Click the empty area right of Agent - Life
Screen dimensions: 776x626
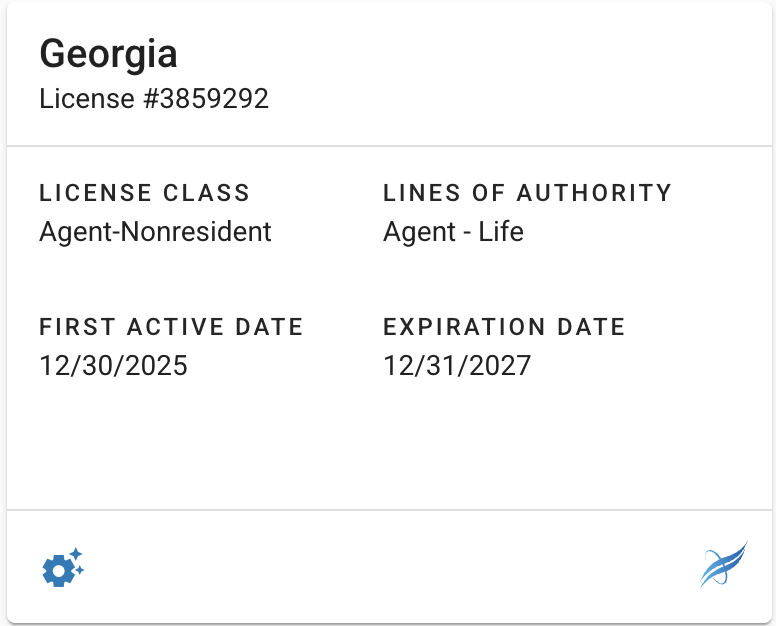(640, 232)
